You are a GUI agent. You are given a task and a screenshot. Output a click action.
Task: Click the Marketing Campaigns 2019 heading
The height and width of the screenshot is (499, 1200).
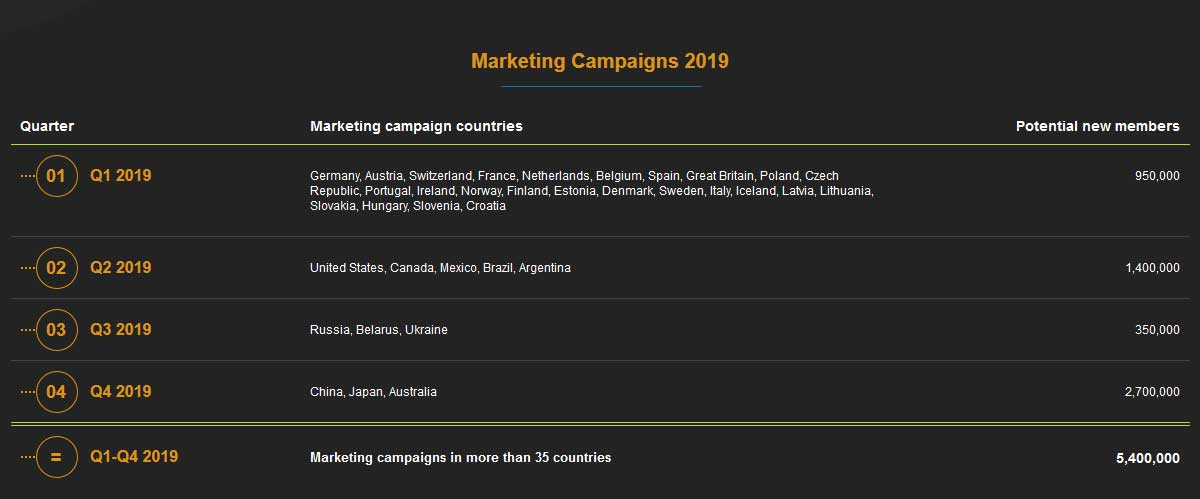click(x=600, y=61)
